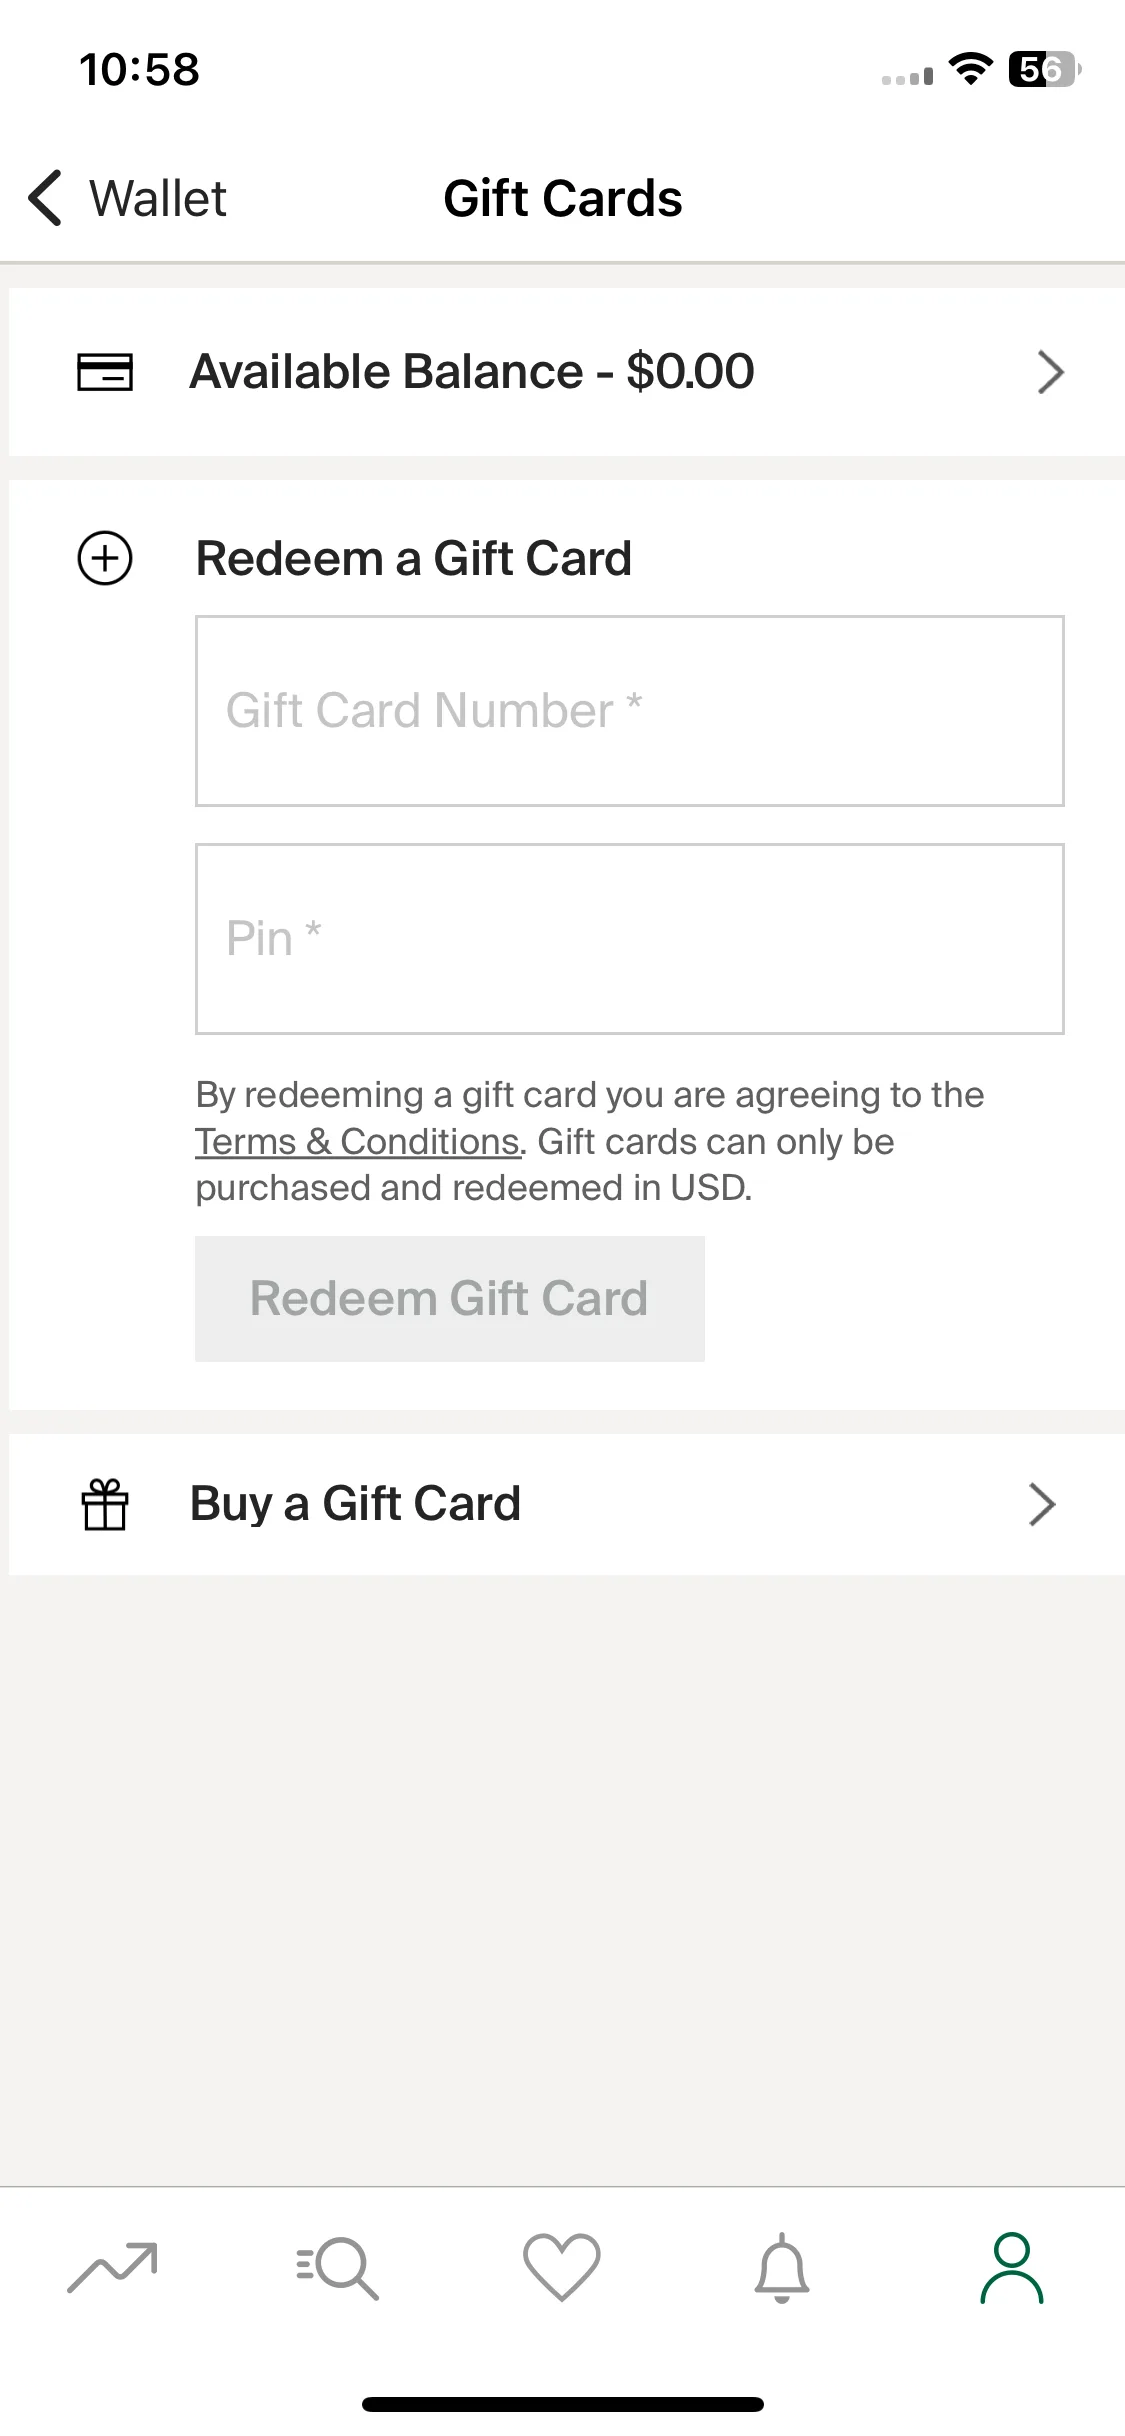Open the Terms & Conditions link
1125x2436 pixels.
(x=358, y=1141)
